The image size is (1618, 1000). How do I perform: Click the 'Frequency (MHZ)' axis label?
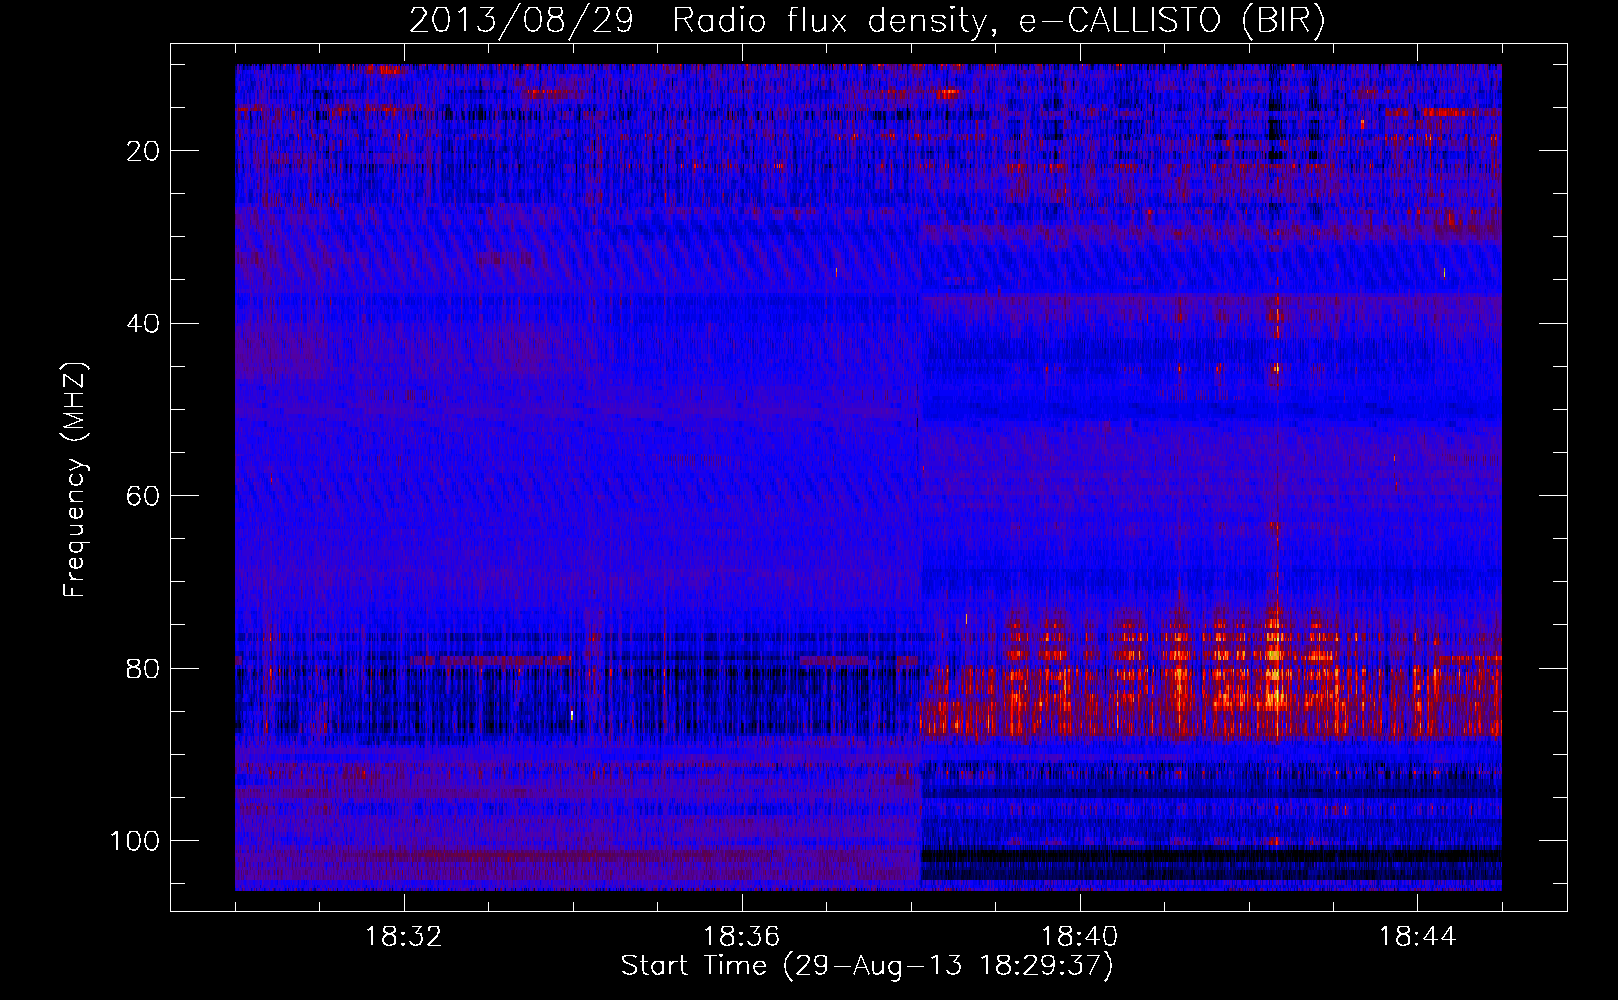click(76, 480)
